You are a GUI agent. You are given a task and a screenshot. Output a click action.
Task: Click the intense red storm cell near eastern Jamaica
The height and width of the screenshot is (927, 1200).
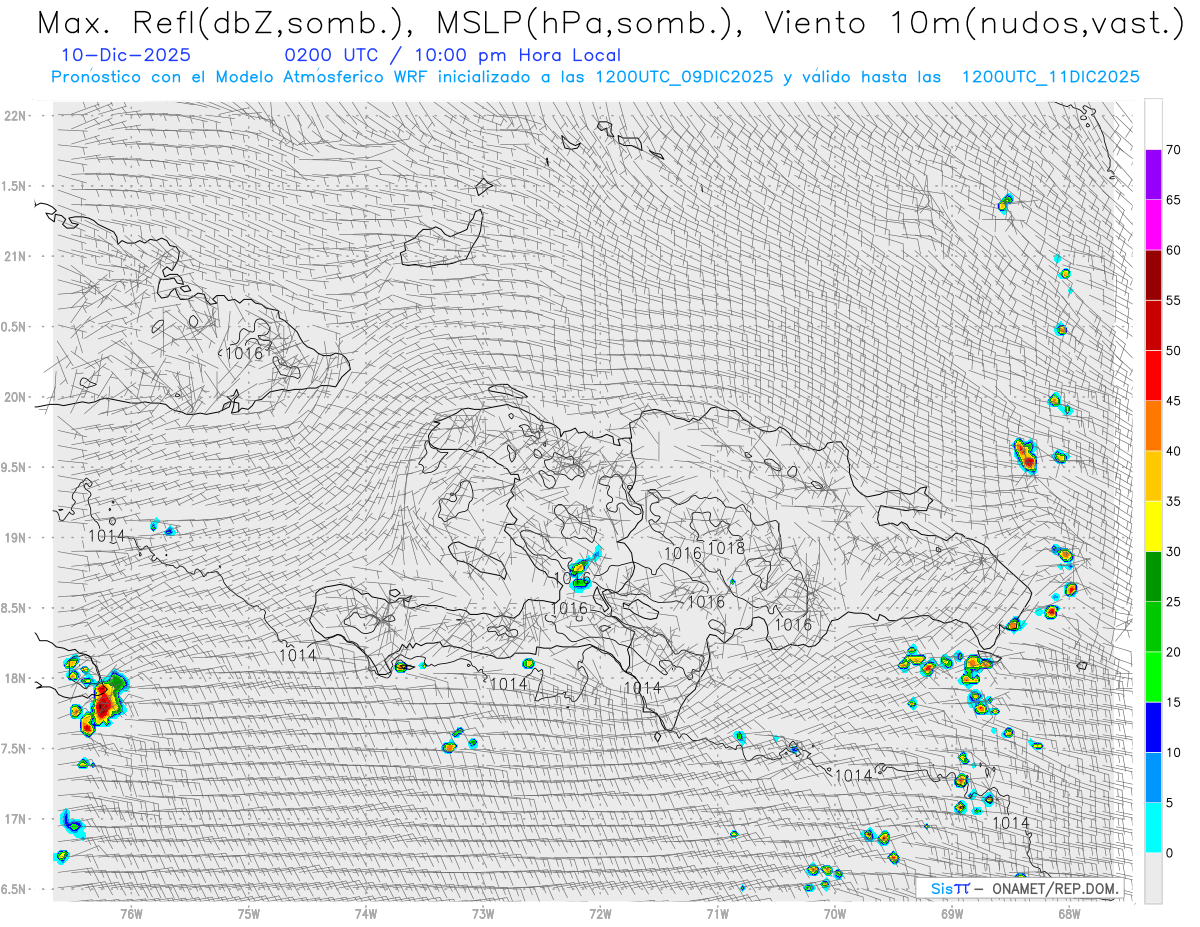[104, 700]
